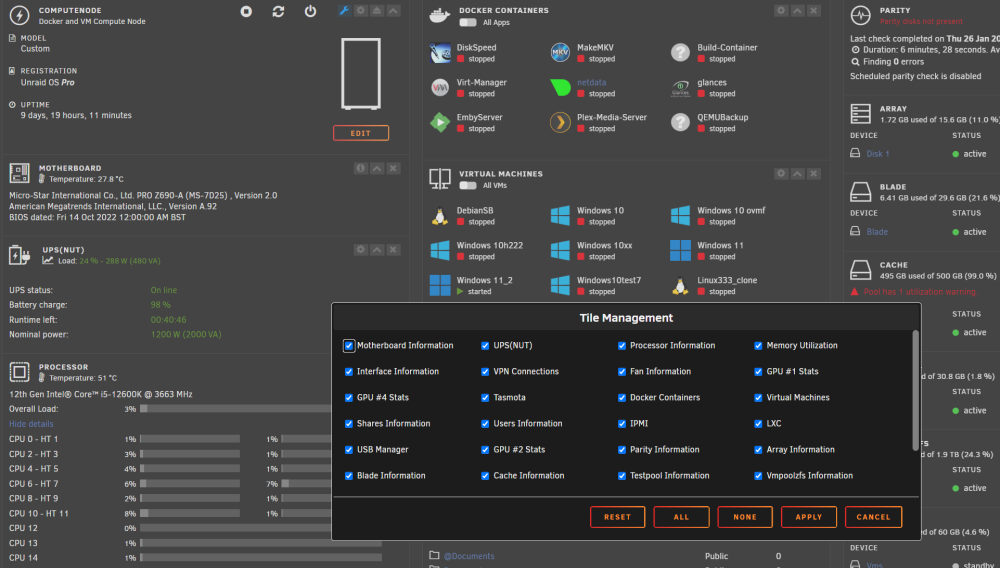The width and height of the screenshot is (1000, 568).
Task: Uncheck the Fan Information checkbox
Action: point(622,372)
